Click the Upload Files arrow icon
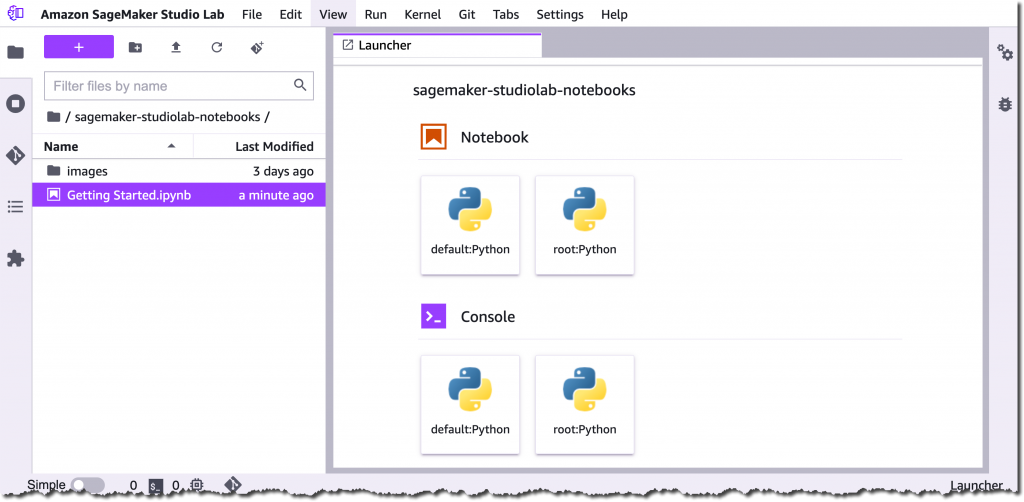The width and height of the screenshot is (1024, 502). tap(176, 47)
